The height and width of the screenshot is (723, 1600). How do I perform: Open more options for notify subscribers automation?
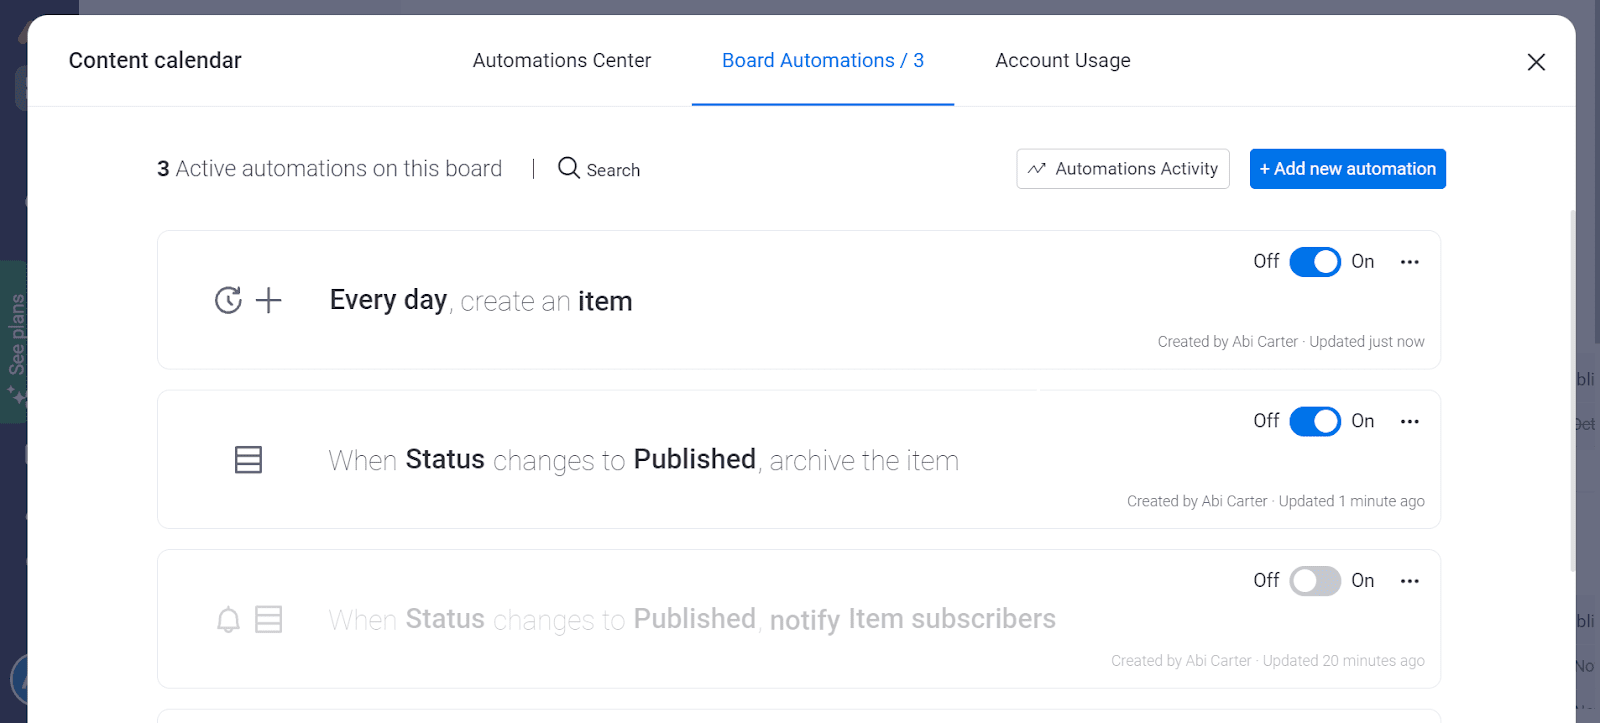tap(1410, 581)
